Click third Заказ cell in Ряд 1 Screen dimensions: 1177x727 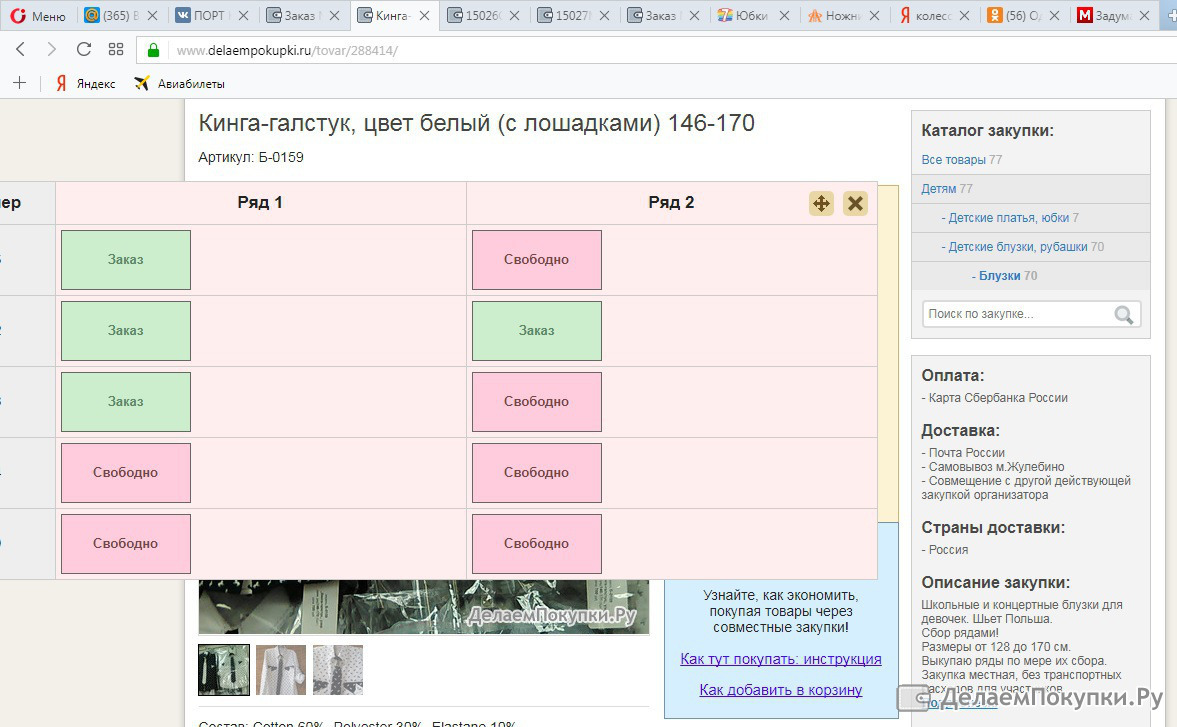tap(125, 402)
